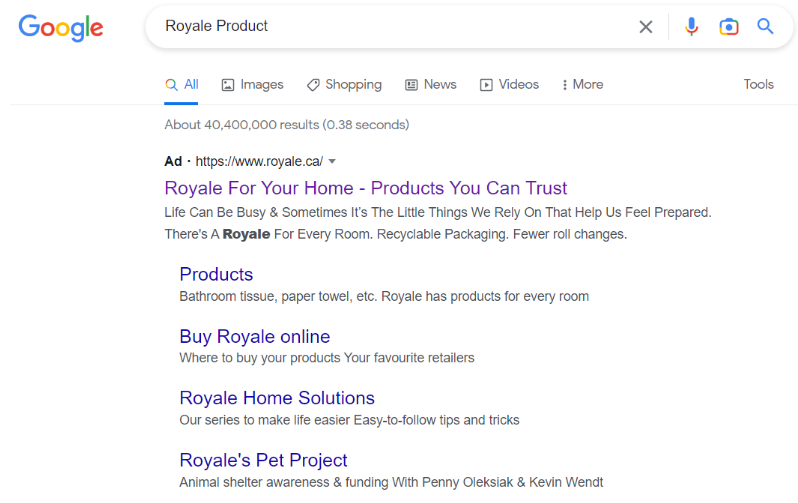Select the All results tab
Image resolution: width=798 pixels, height=503 pixels.
pyautogui.click(x=181, y=85)
